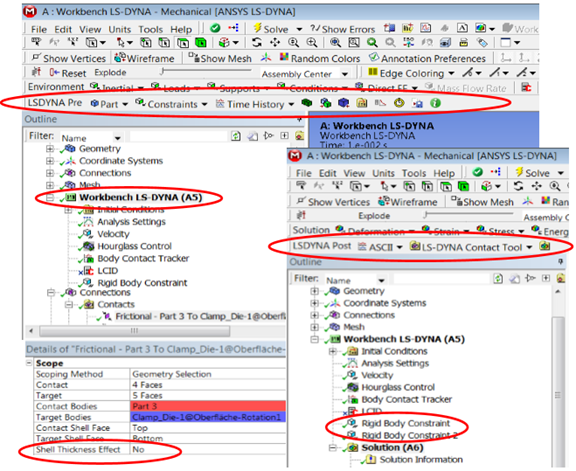Viewport: 576px width, 471px height.
Task: Yellow clock icon in the LSDYNA Pre toolbar
Action: 399,103
